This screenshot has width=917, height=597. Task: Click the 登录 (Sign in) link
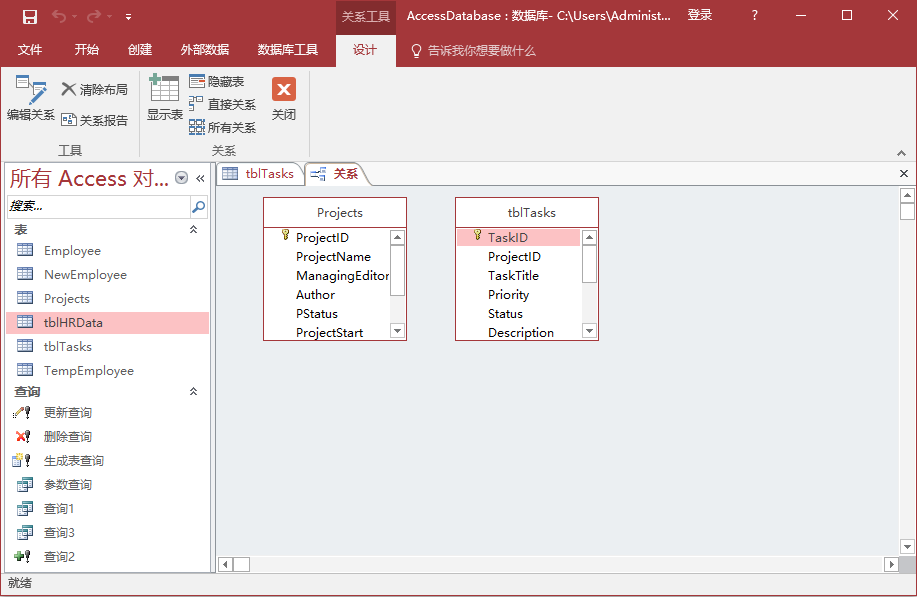(700, 16)
